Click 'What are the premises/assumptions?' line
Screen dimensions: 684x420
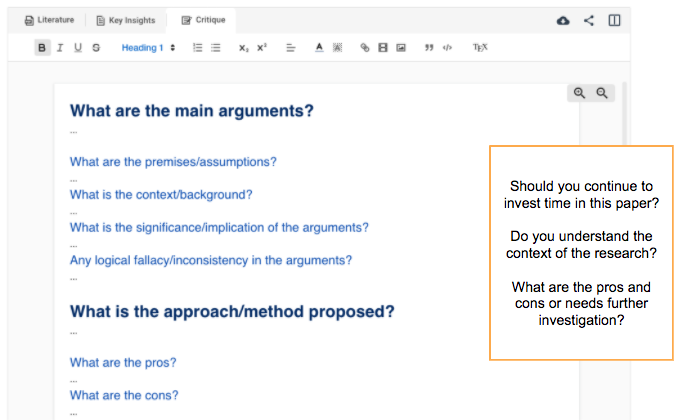click(173, 162)
